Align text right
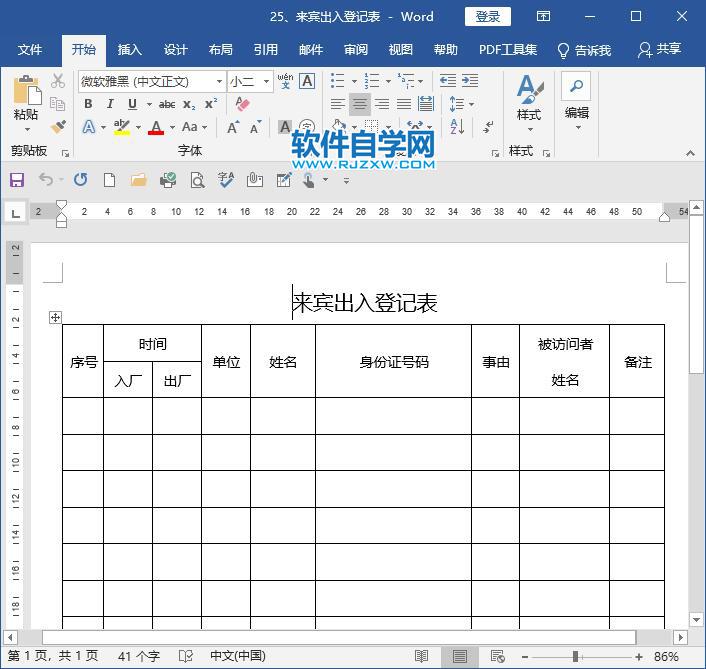Viewport: 706px width, 669px height. click(382, 104)
